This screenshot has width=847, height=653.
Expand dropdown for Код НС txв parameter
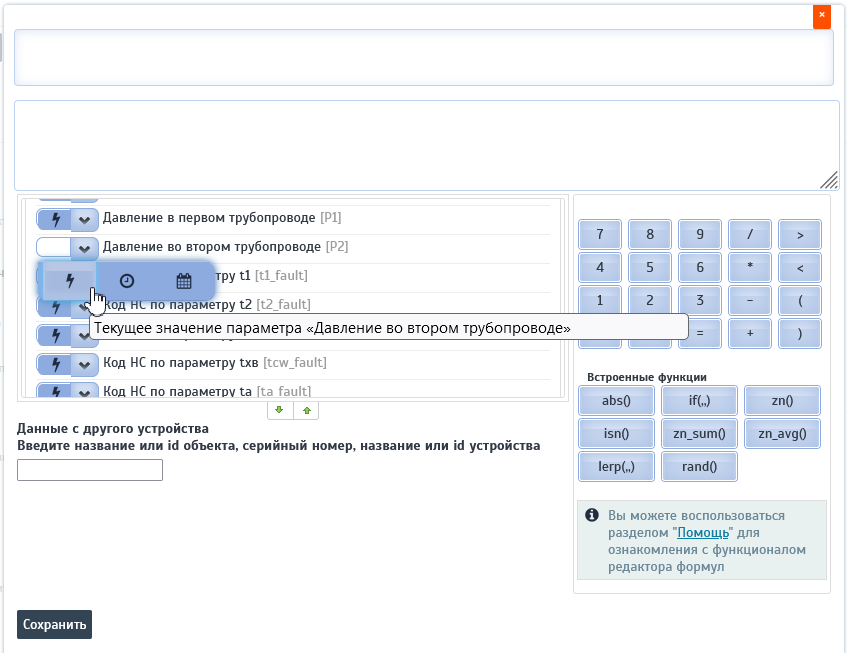coord(85,363)
